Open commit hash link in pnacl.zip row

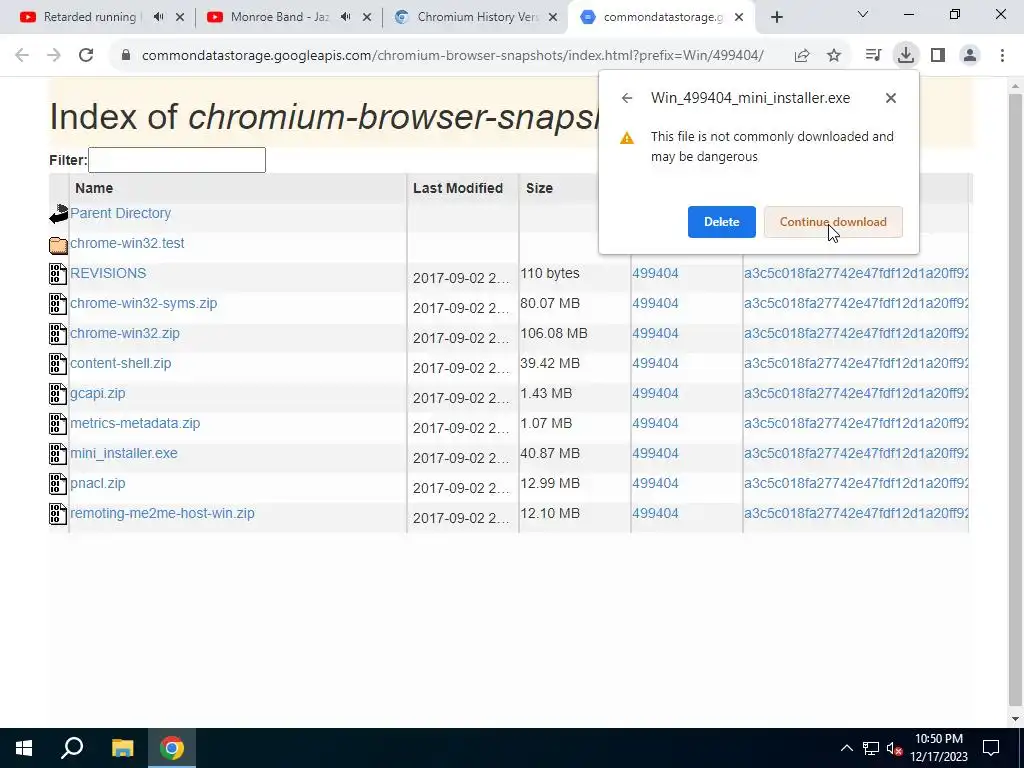pyautogui.click(x=856, y=484)
